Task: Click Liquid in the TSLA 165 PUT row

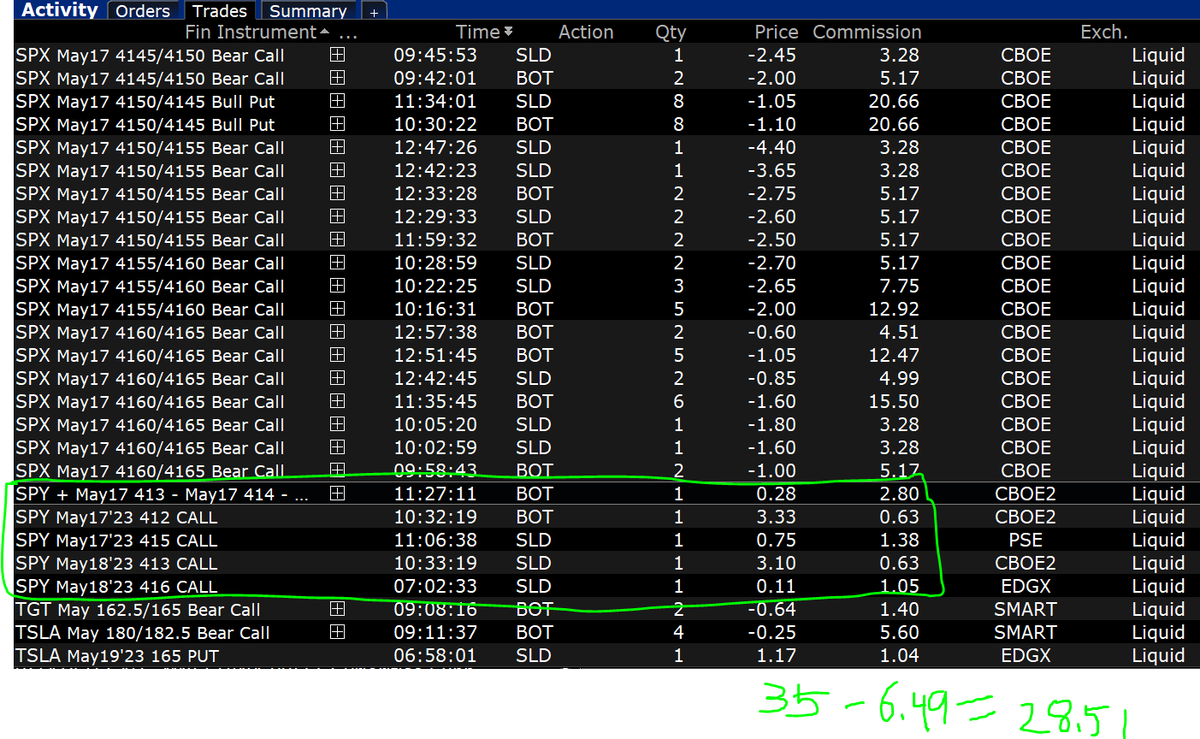Action: click(x=1158, y=656)
